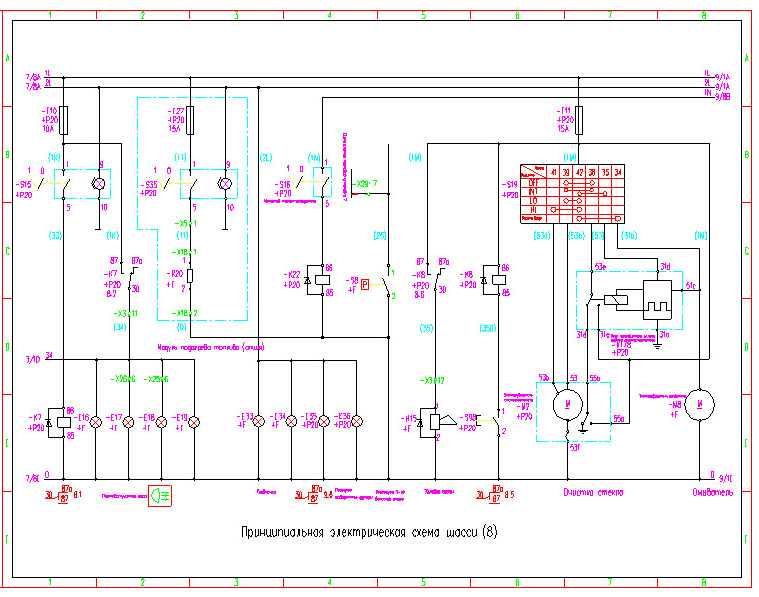Click the '-S19 +P20' designation label

[510, 189]
